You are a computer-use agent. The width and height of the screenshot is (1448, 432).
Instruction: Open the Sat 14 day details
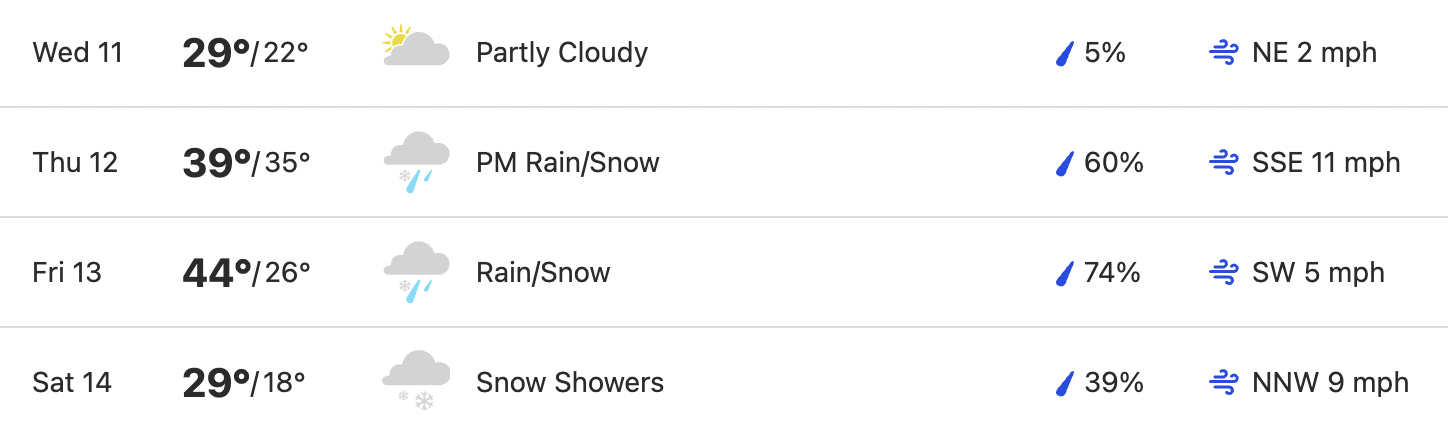point(724,380)
